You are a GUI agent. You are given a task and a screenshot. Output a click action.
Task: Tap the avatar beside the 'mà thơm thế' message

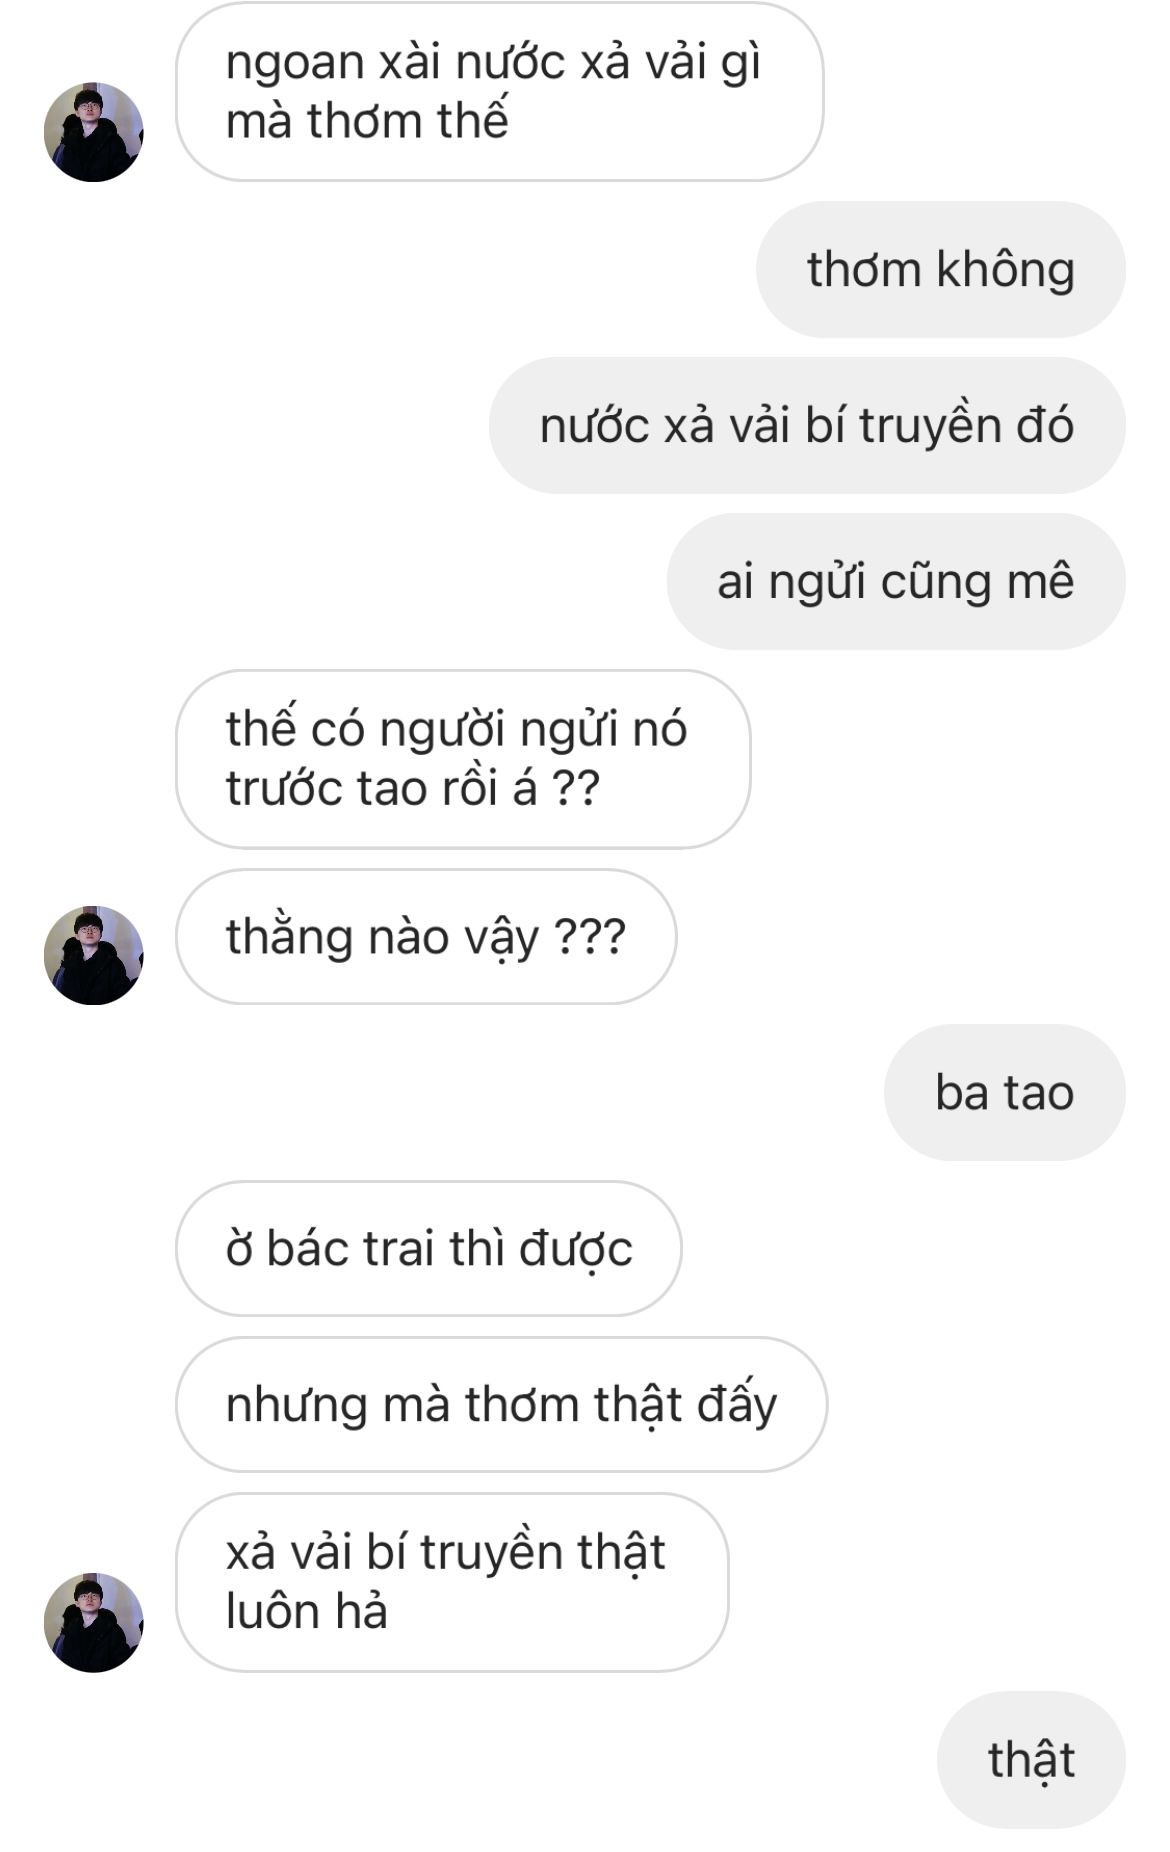(94, 132)
